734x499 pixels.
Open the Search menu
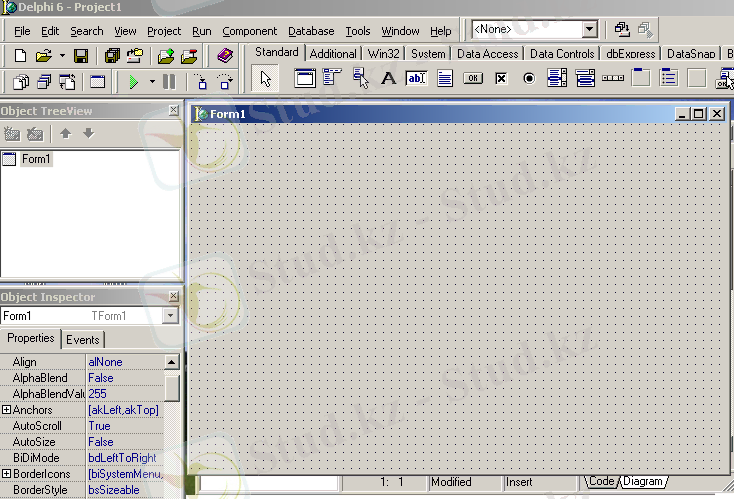(x=87, y=31)
